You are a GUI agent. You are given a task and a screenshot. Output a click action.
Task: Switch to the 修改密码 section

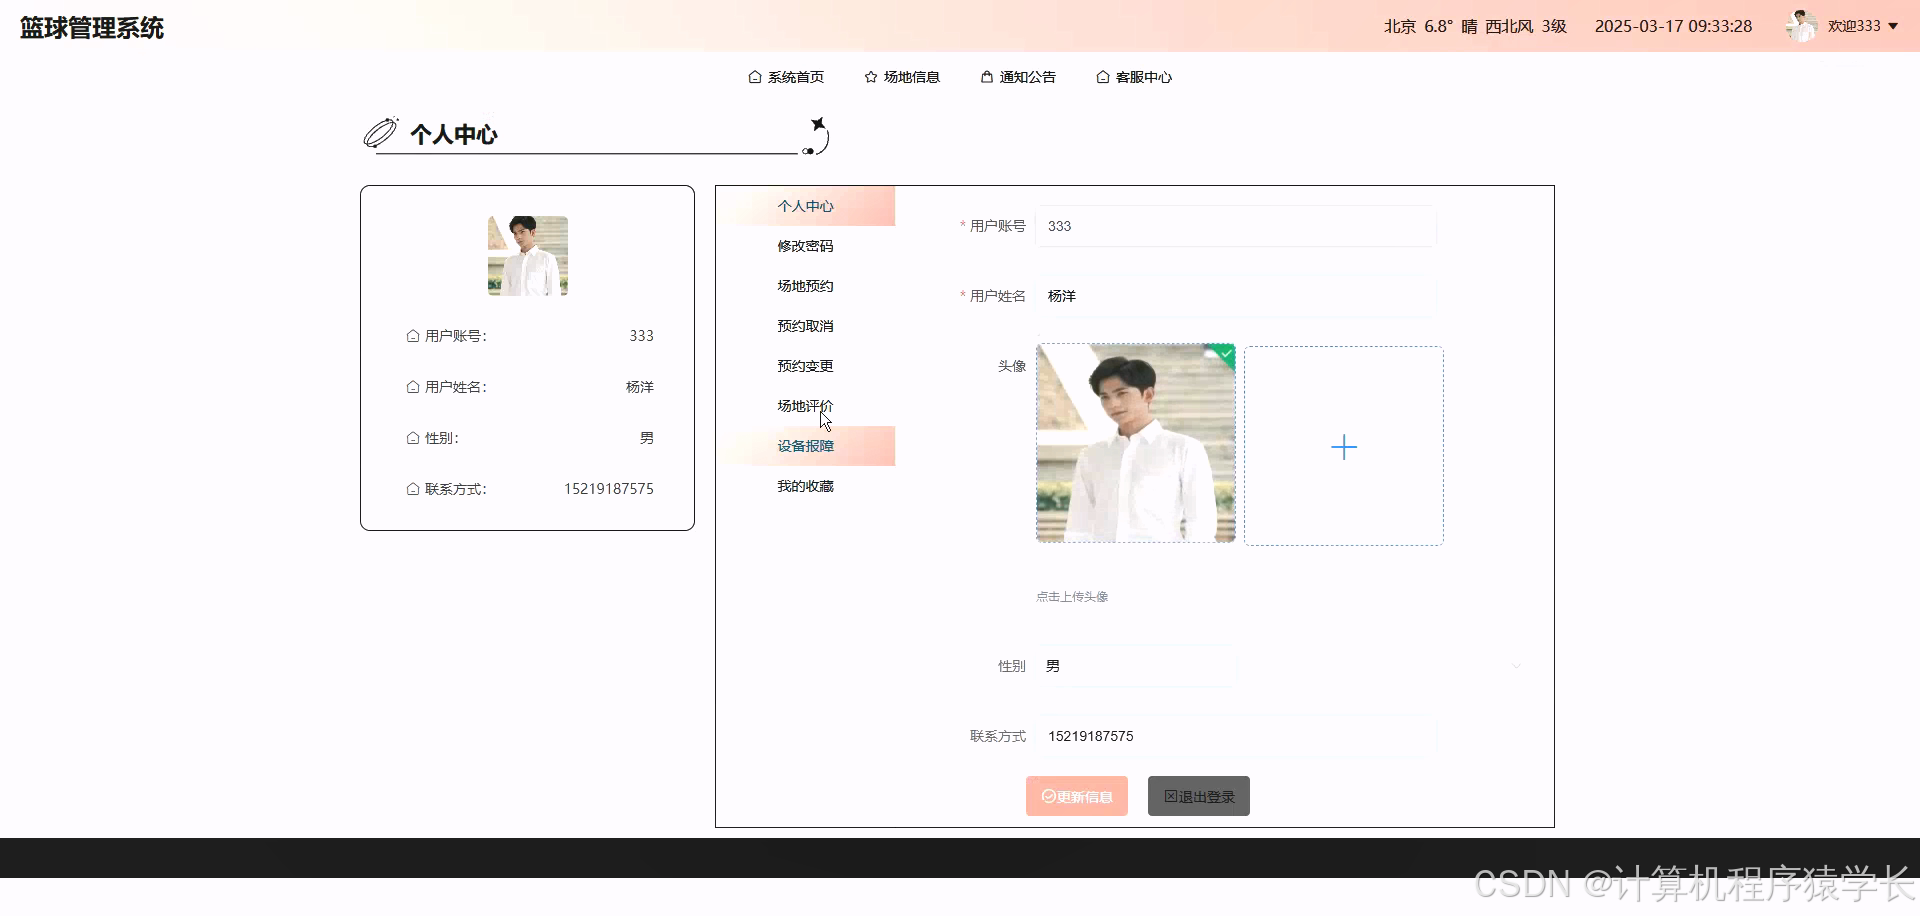point(805,245)
